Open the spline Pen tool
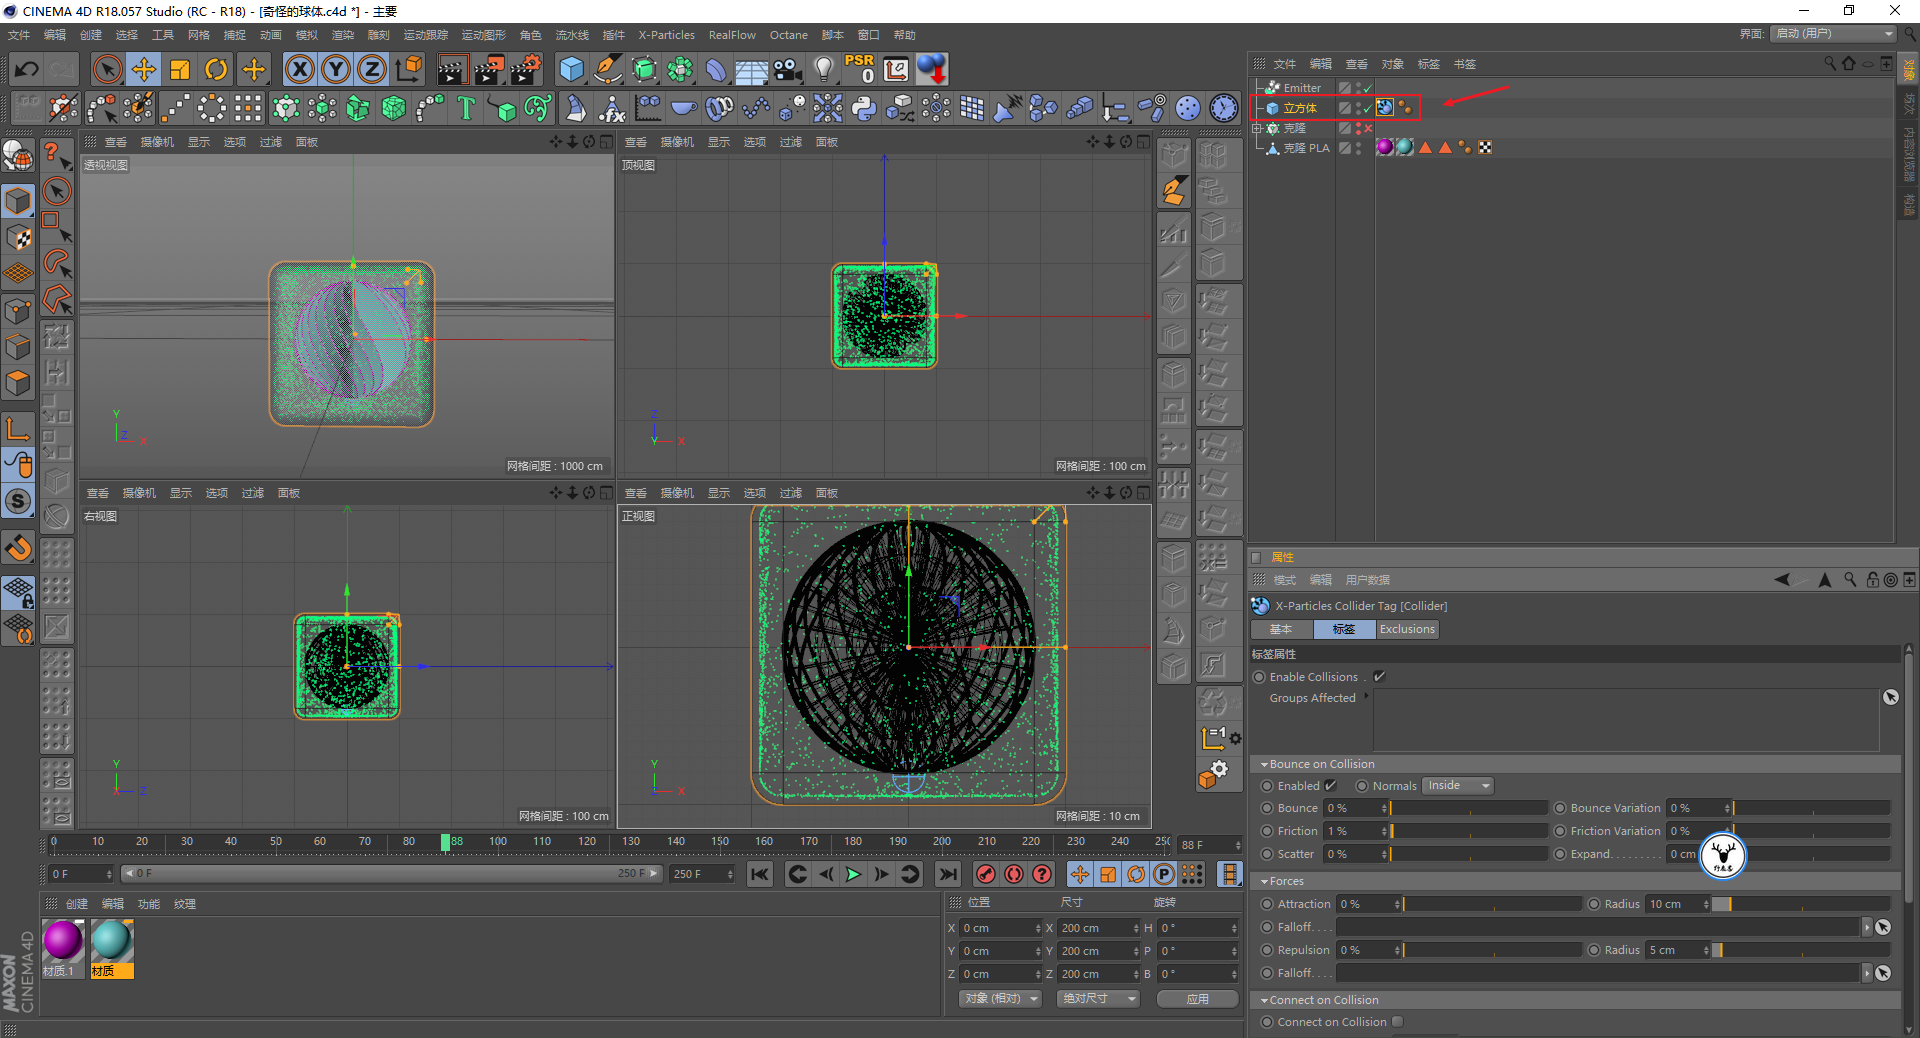The image size is (1920, 1038). click(x=608, y=69)
